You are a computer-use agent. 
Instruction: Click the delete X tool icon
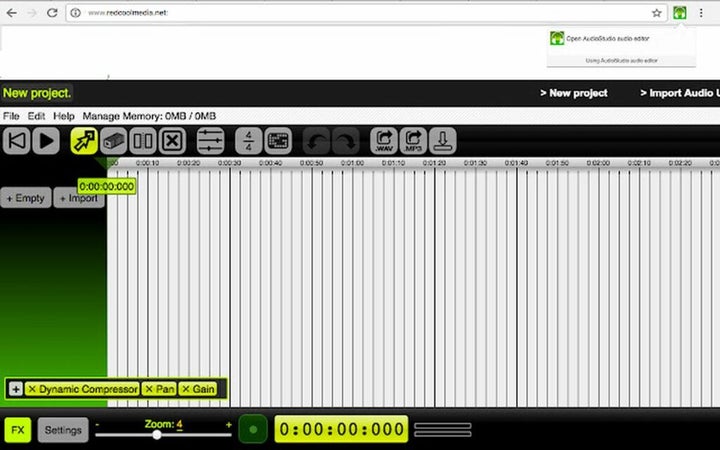pyautogui.click(x=172, y=141)
